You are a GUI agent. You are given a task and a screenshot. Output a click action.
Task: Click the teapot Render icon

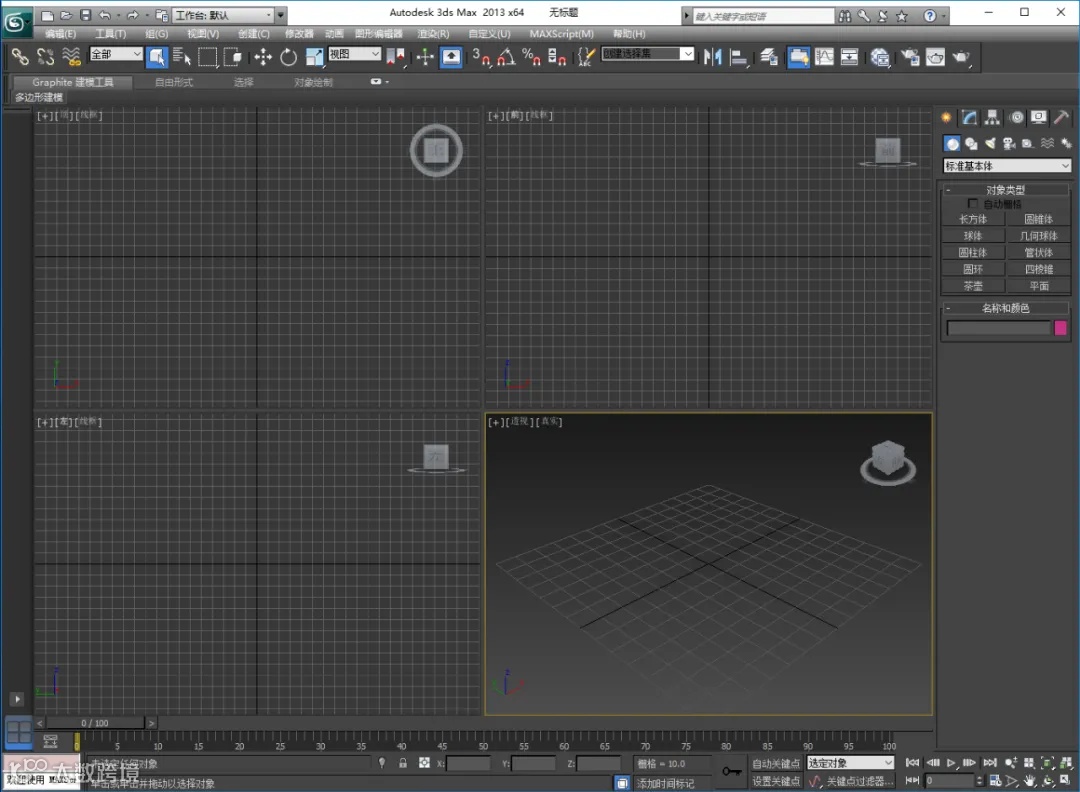pos(960,57)
